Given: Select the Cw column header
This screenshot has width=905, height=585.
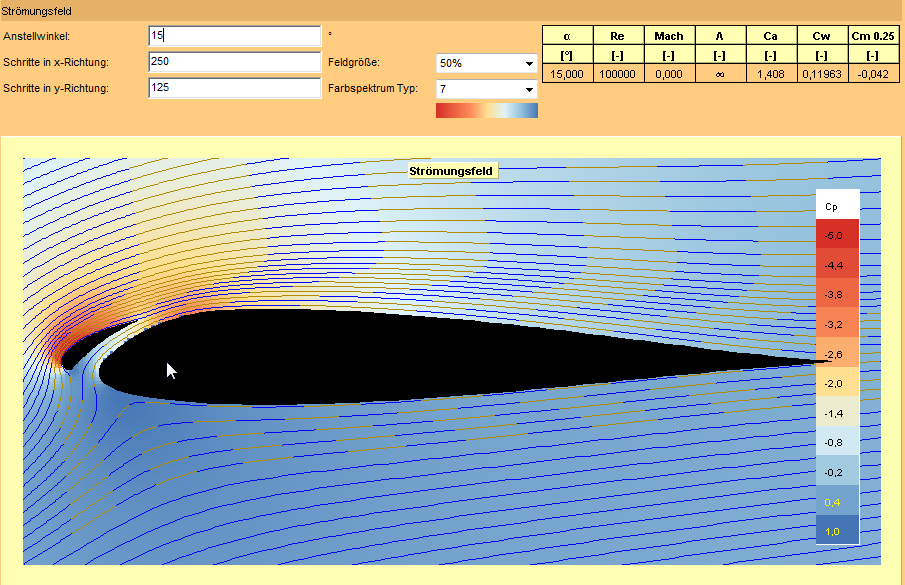Looking at the screenshot, I should tap(821, 36).
